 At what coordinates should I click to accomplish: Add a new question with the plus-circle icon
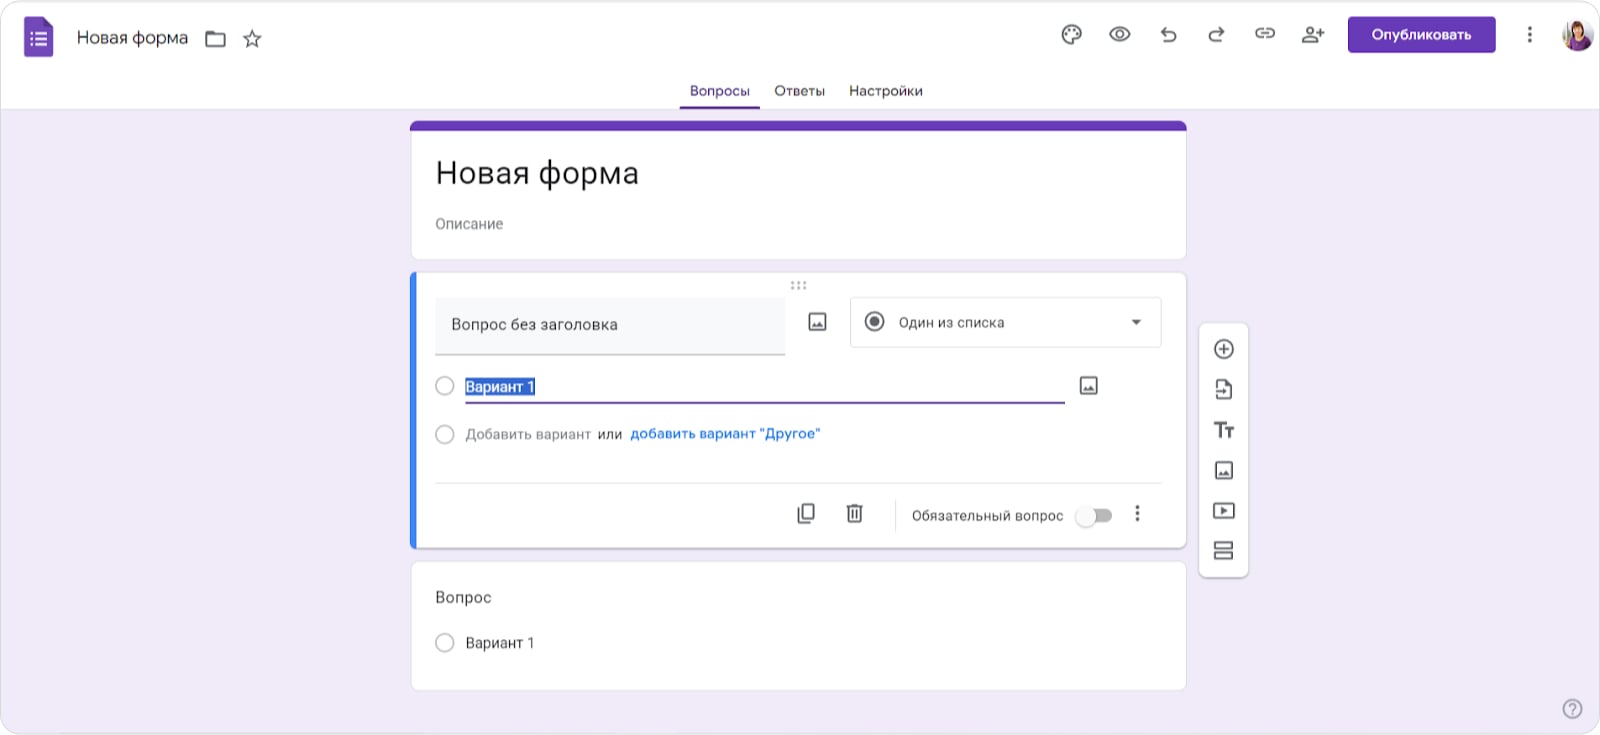[1223, 349]
